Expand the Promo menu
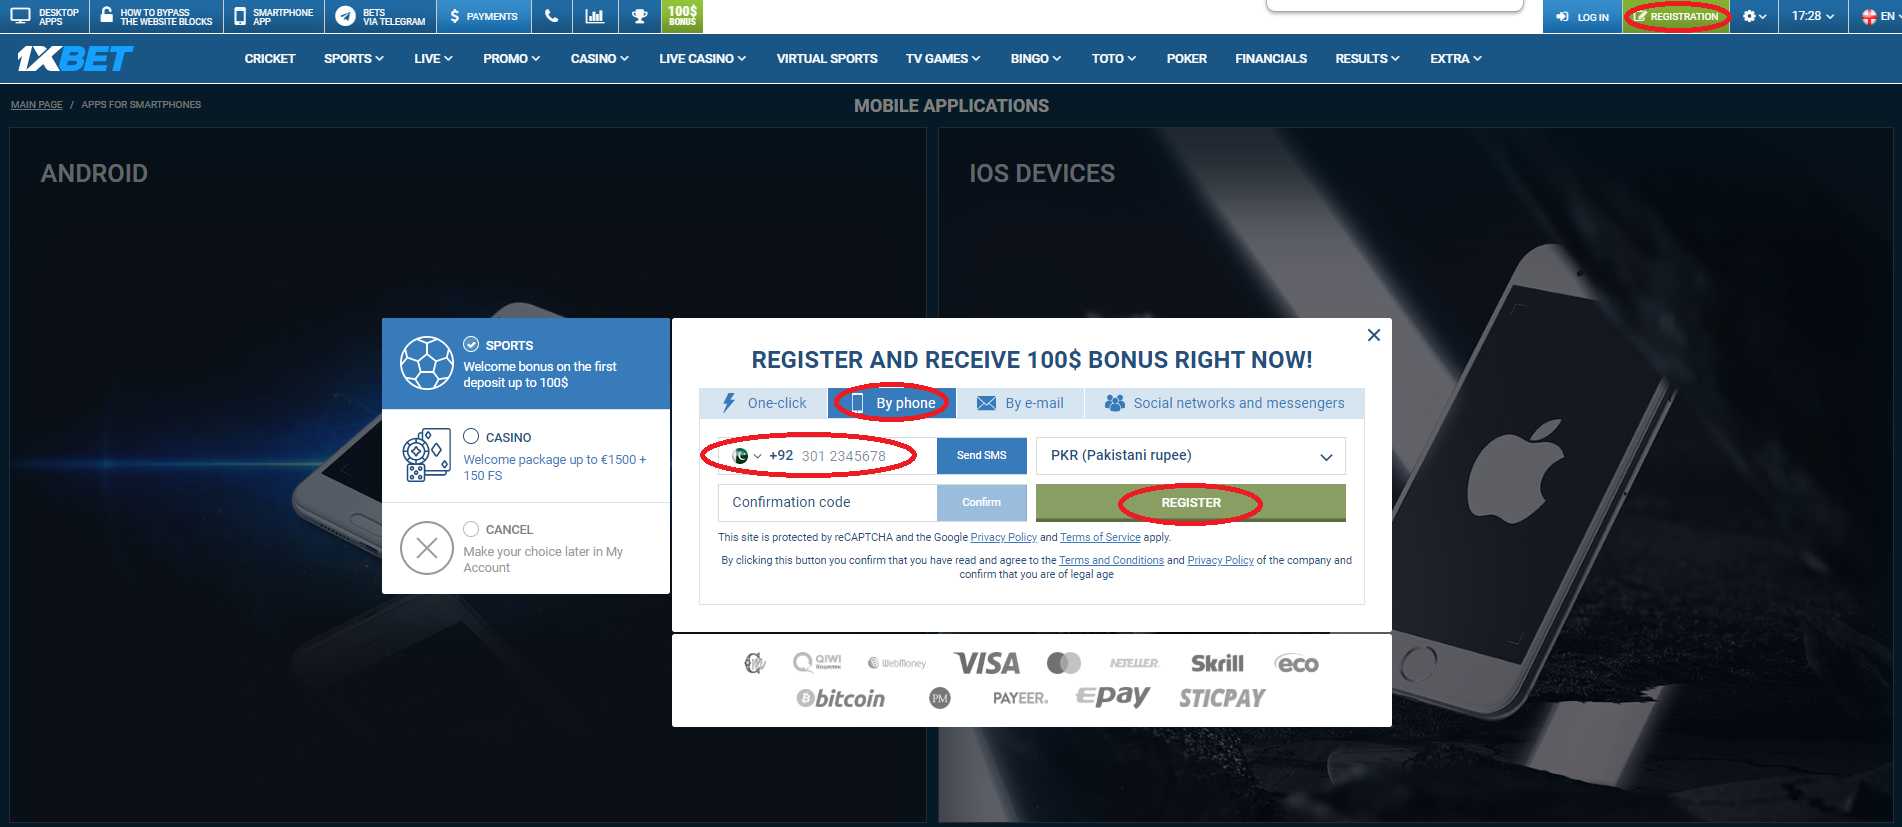This screenshot has height=827, width=1902. tap(511, 59)
